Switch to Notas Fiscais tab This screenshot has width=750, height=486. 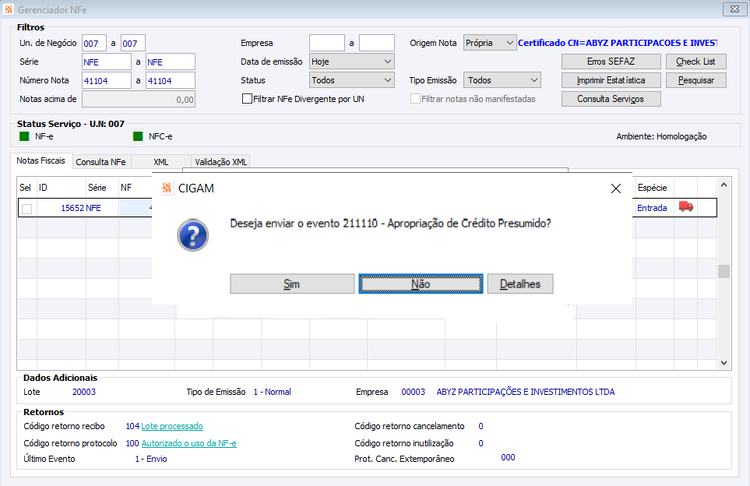point(41,161)
